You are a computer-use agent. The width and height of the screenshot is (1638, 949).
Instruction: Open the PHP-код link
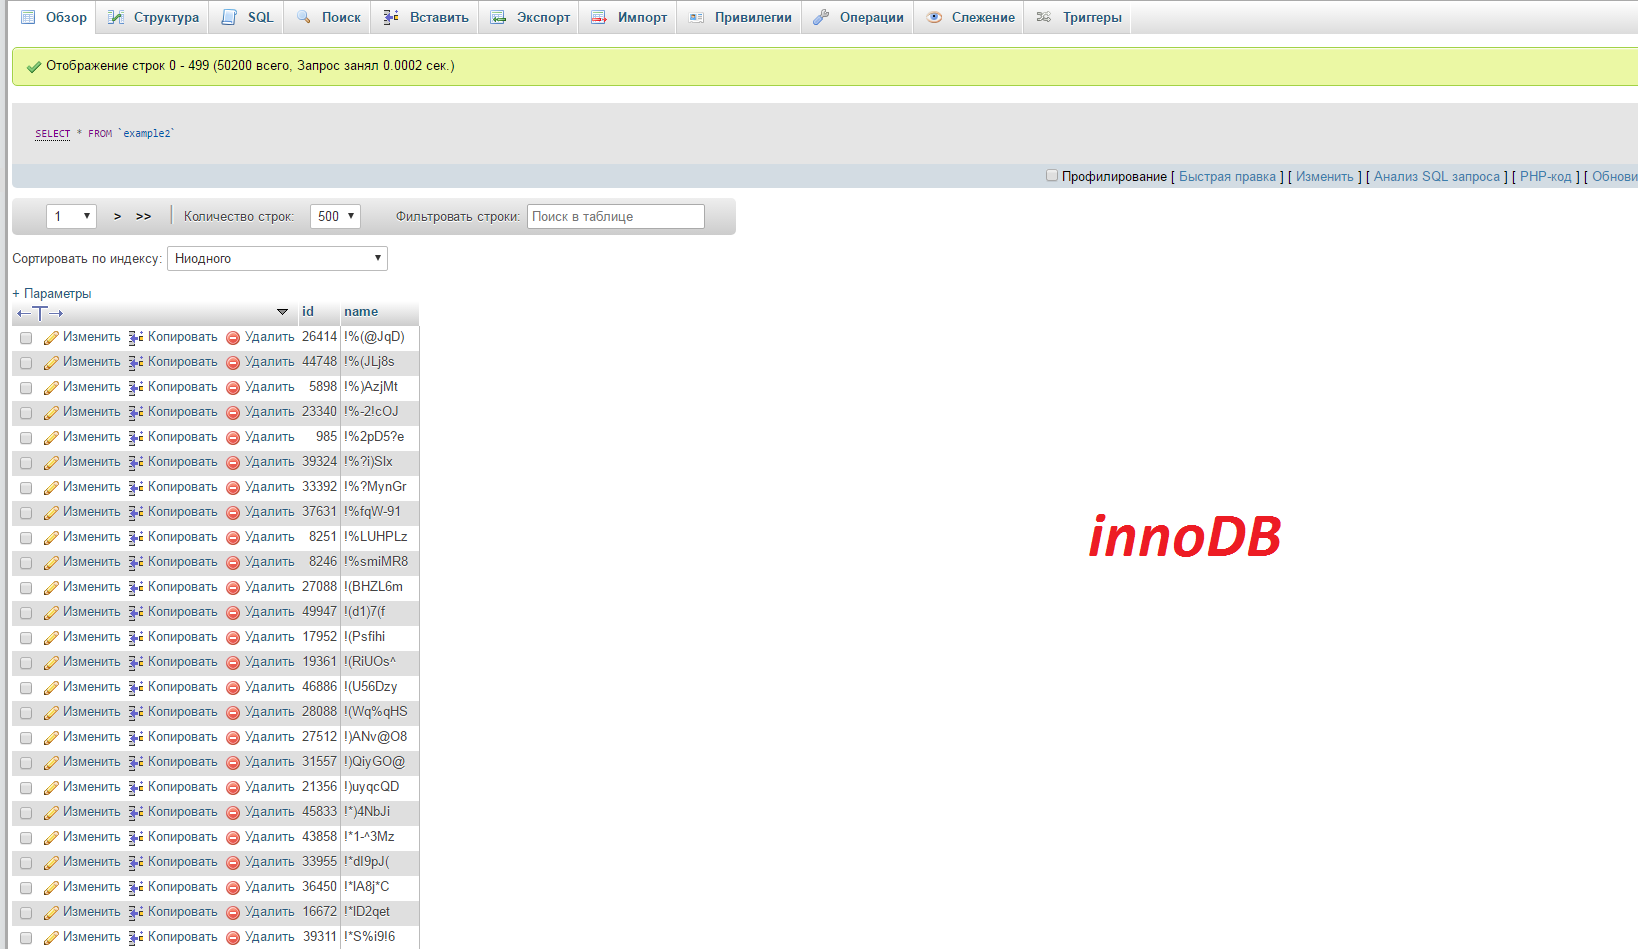coord(1546,176)
